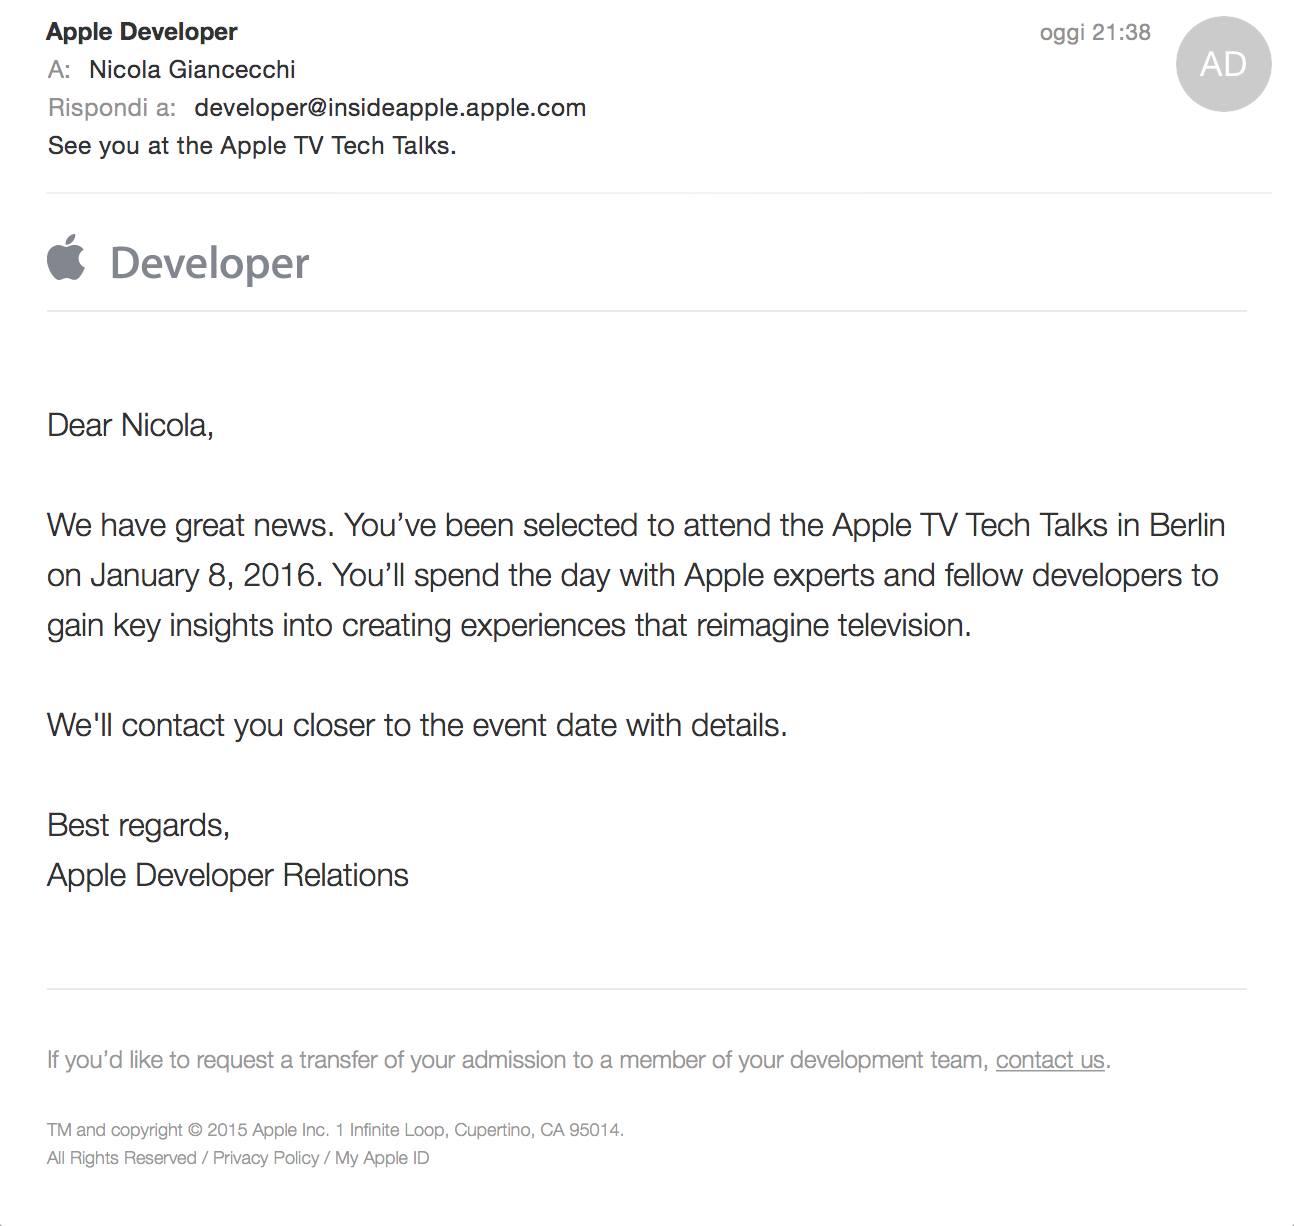This screenshot has width=1294, height=1226.
Task: Click the AD sender avatar circle
Action: coord(1223,64)
